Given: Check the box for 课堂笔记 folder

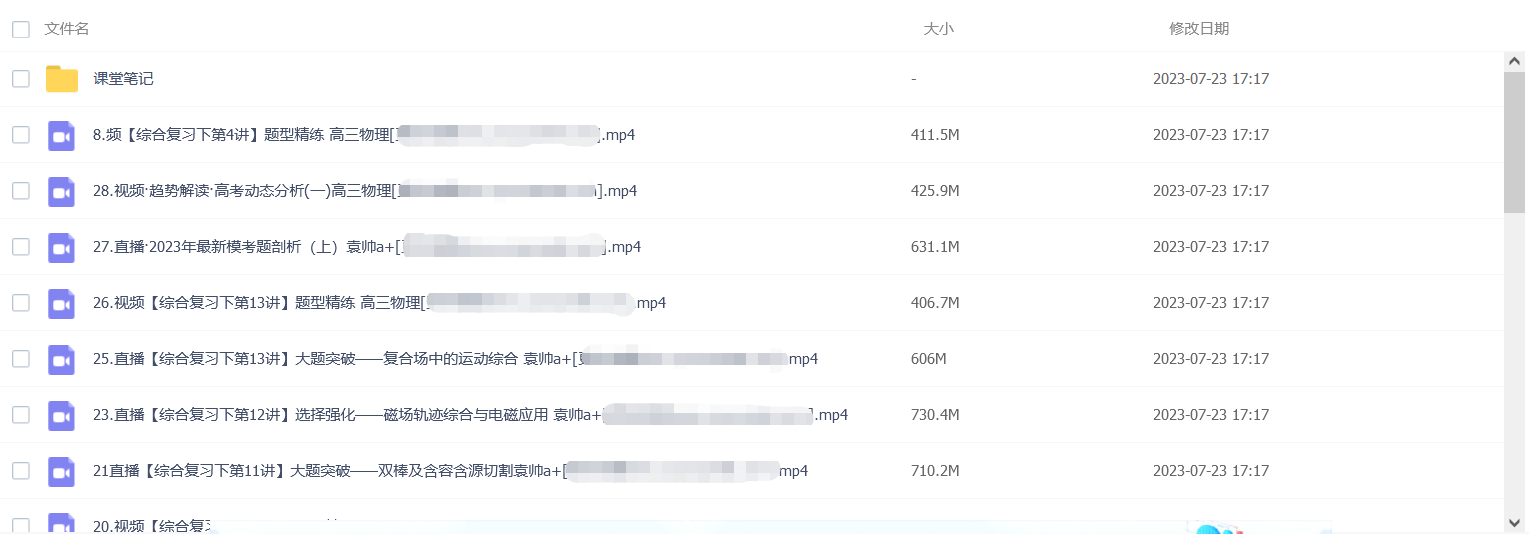Looking at the screenshot, I should tap(20, 79).
